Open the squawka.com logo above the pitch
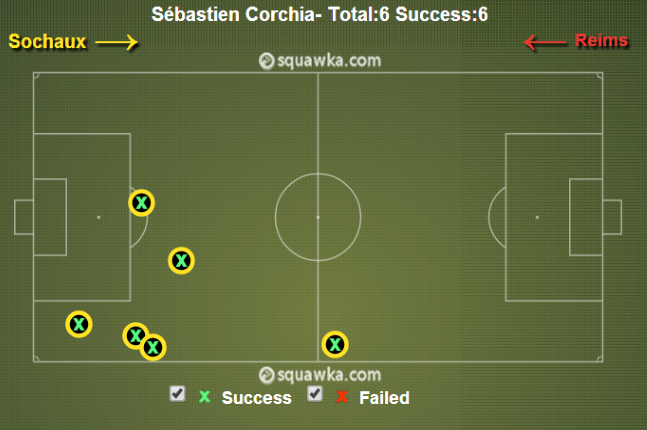 point(320,61)
